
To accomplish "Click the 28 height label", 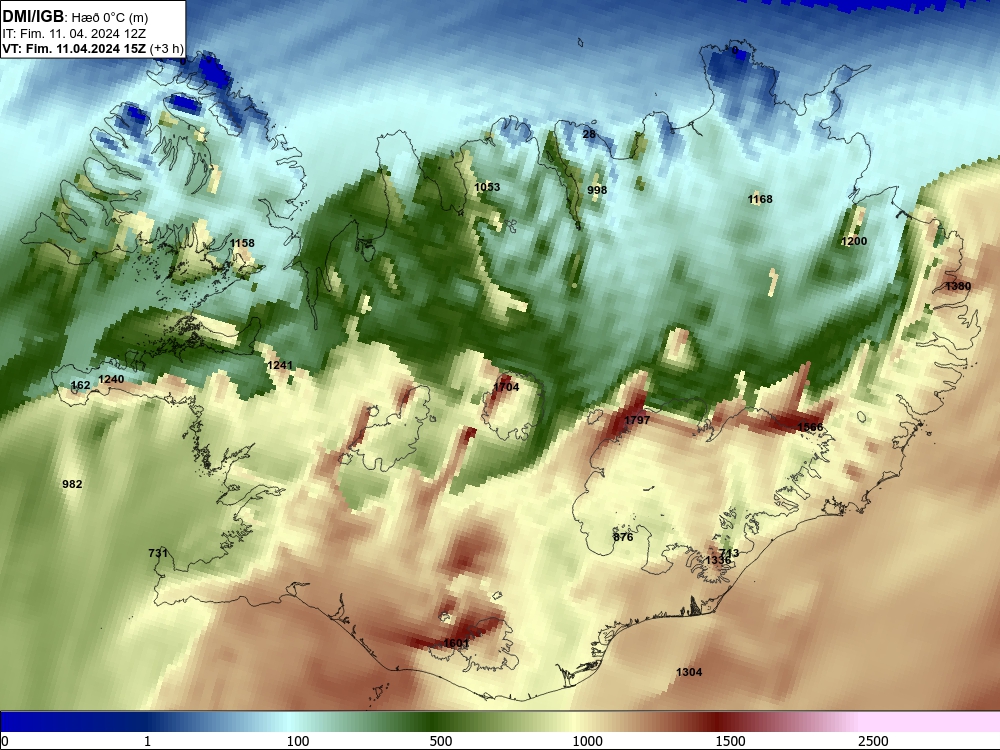I will point(589,134).
